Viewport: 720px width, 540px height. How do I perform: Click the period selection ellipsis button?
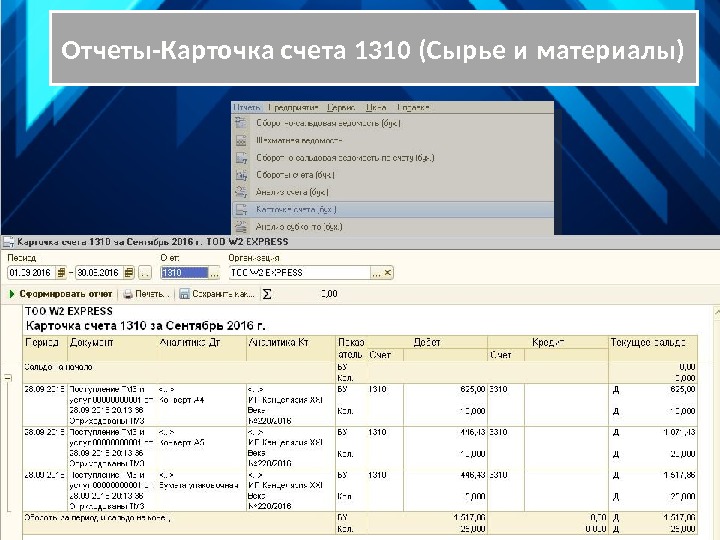tap(145, 273)
